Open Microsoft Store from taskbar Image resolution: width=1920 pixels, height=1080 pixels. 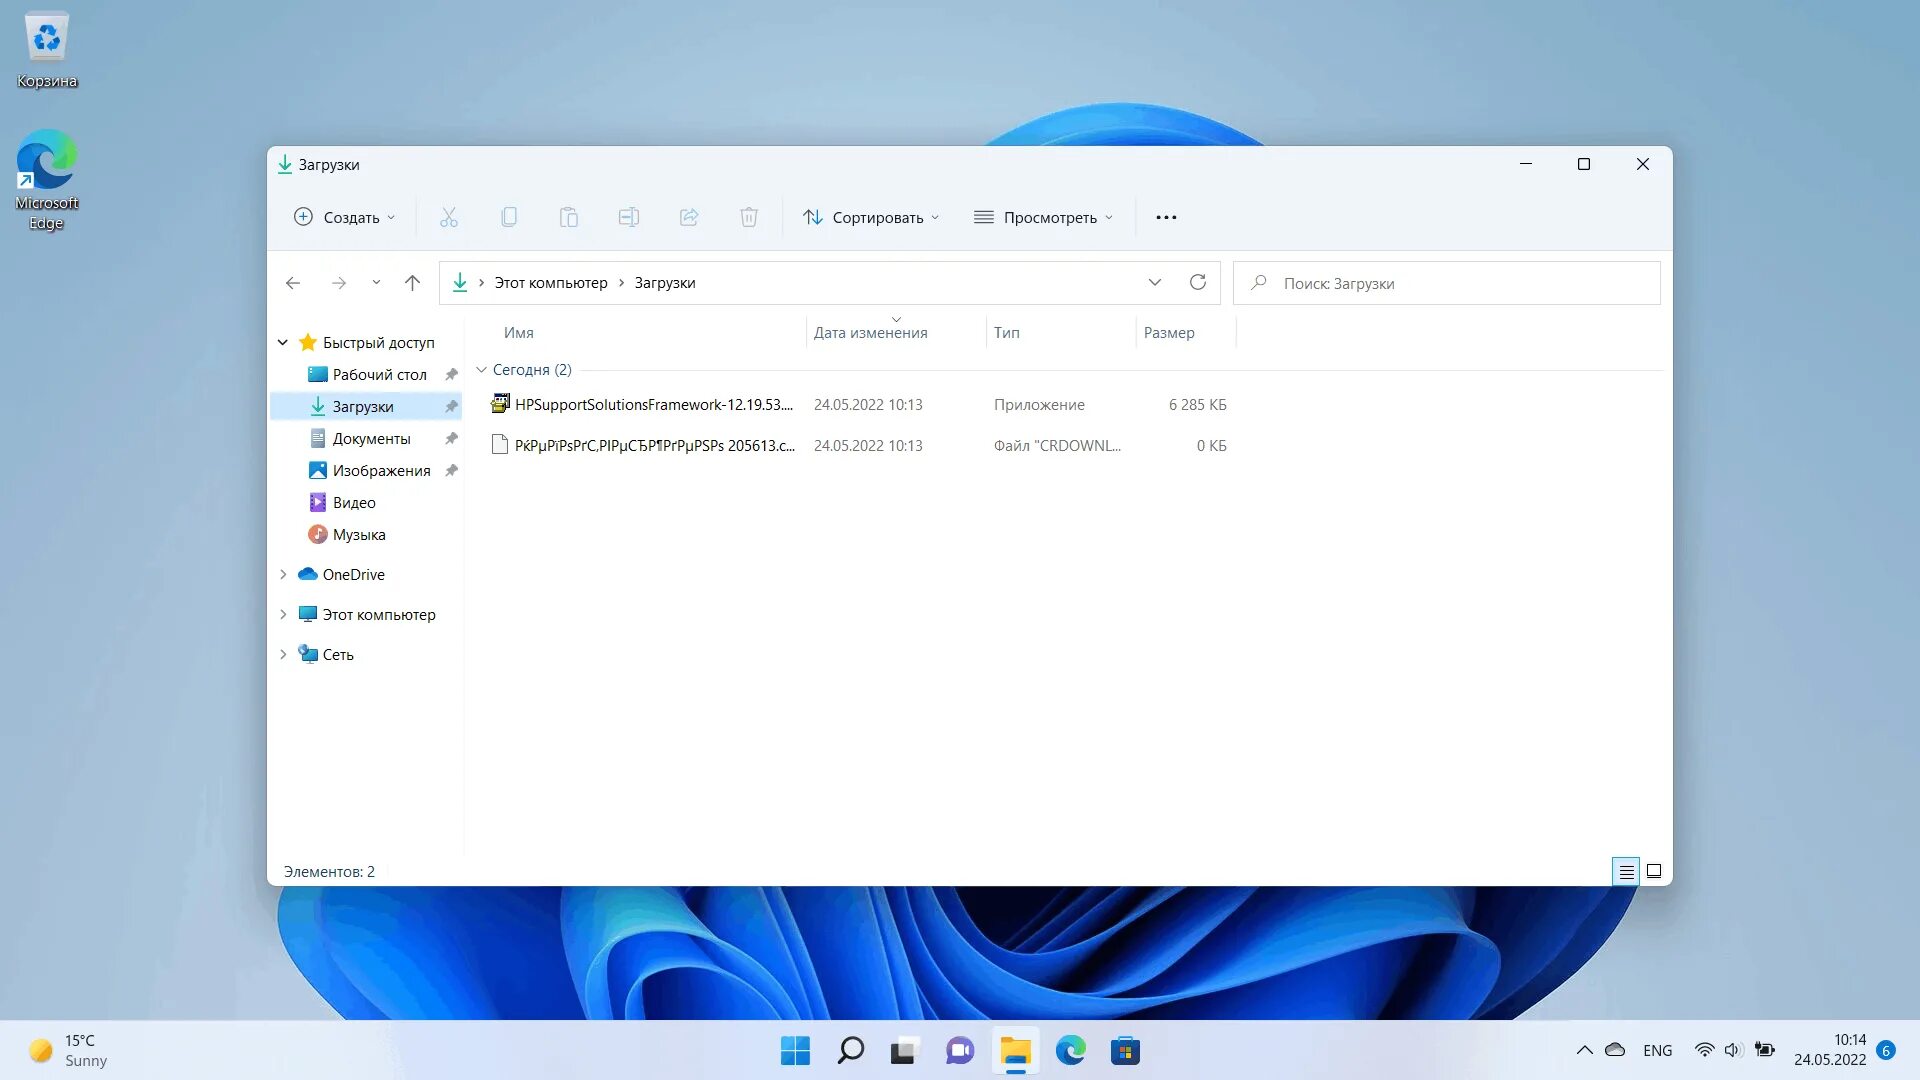(1125, 1051)
